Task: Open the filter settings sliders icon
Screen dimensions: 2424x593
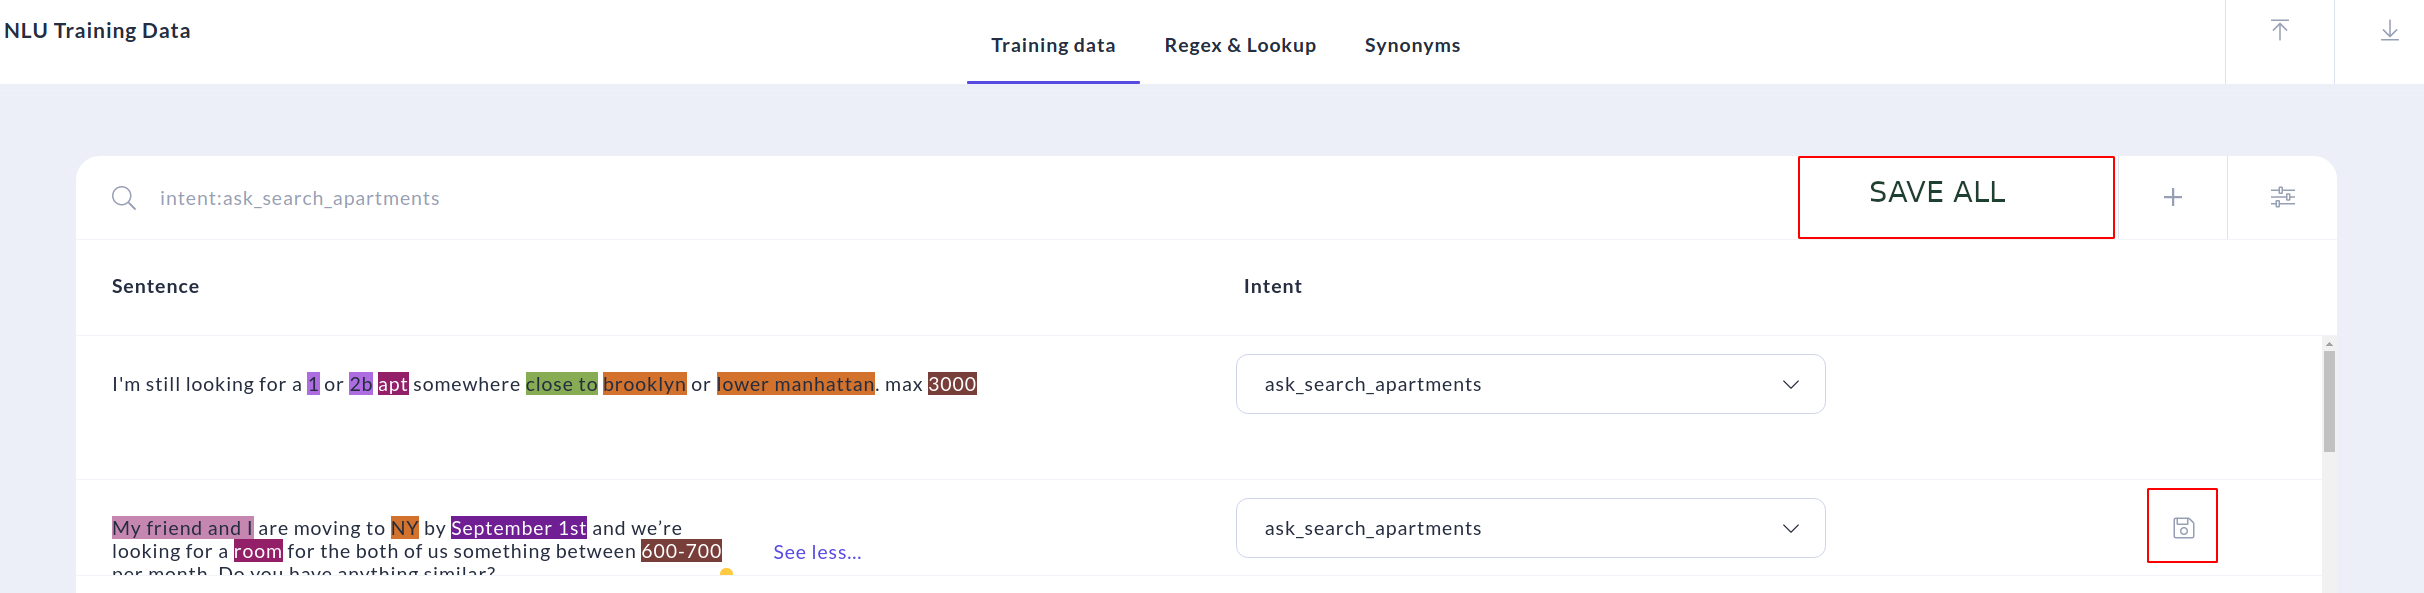Action: [2284, 197]
